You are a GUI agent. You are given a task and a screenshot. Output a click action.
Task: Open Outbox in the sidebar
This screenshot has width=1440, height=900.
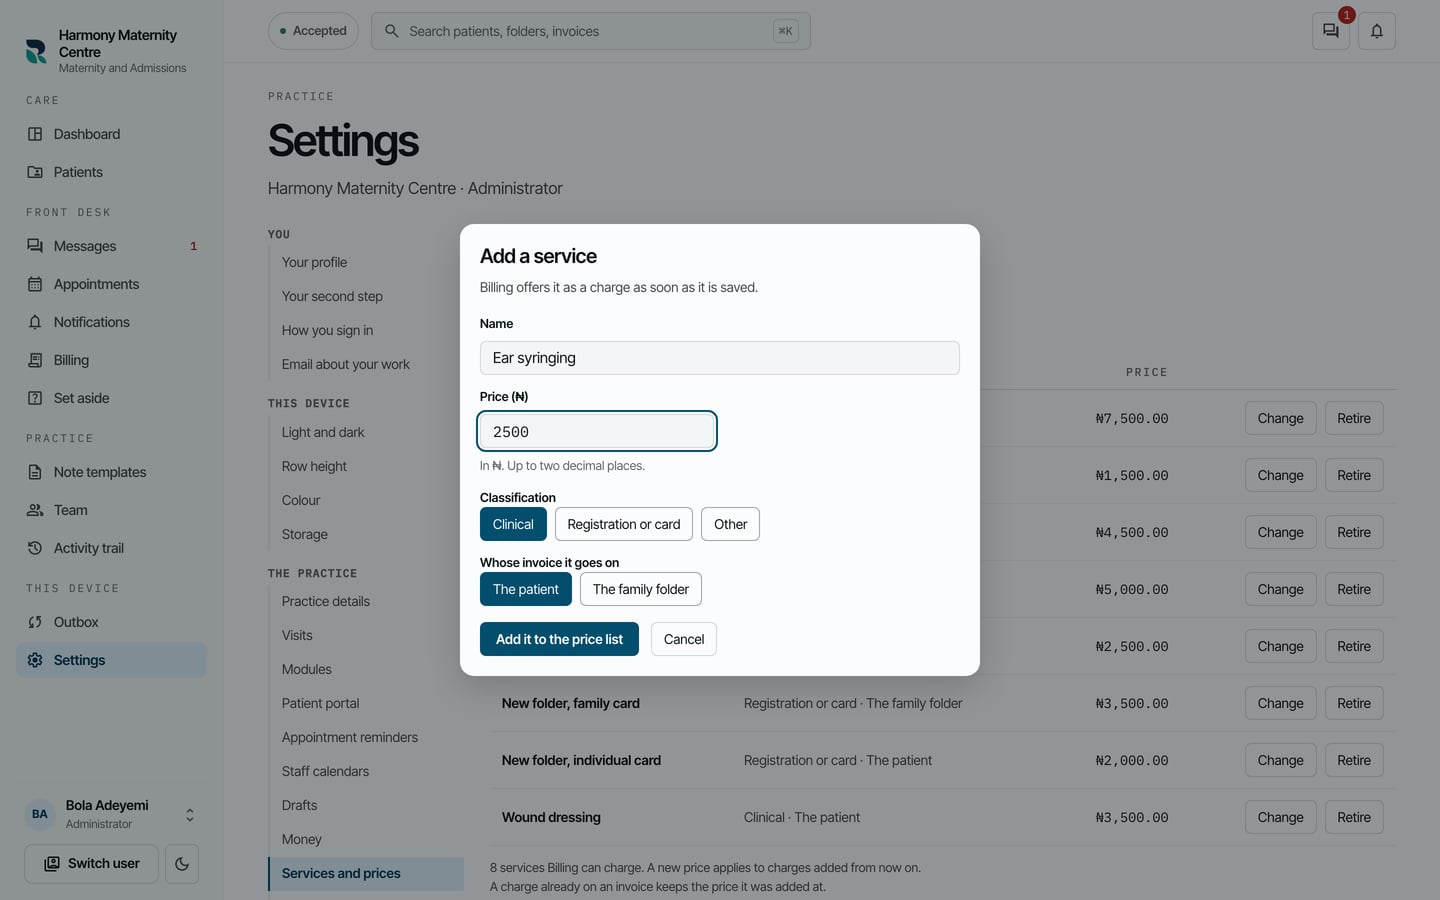pyautogui.click(x=111, y=622)
